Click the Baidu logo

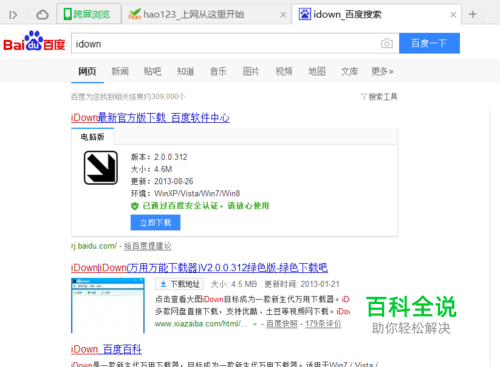coord(34,41)
